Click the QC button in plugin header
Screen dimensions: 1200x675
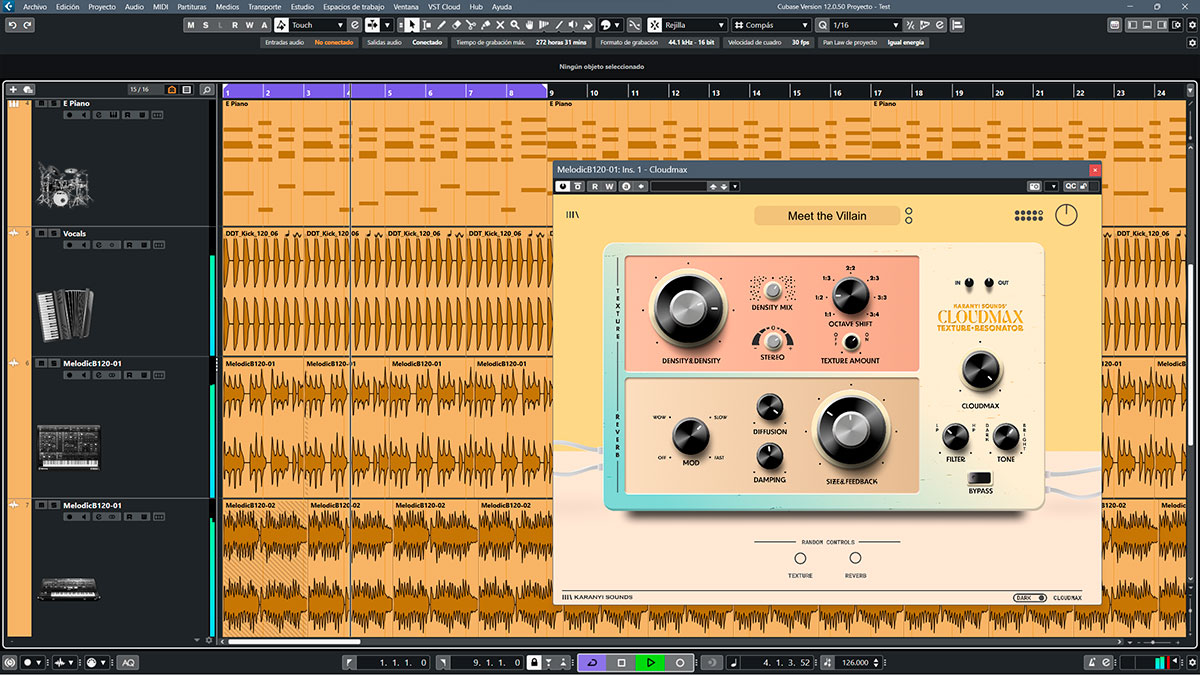coord(1070,186)
